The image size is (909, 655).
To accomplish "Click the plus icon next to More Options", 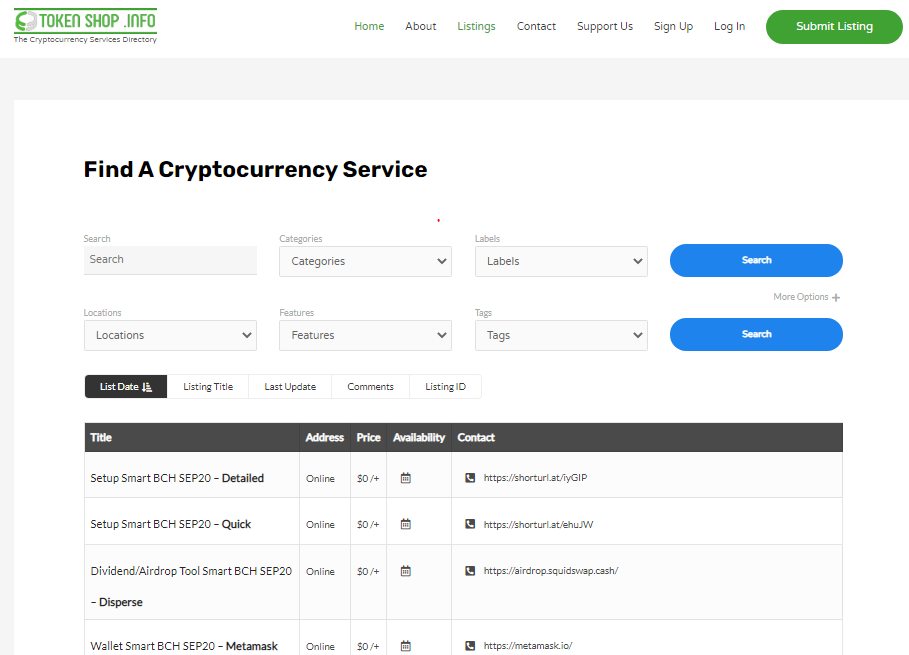I will coord(836,297).
